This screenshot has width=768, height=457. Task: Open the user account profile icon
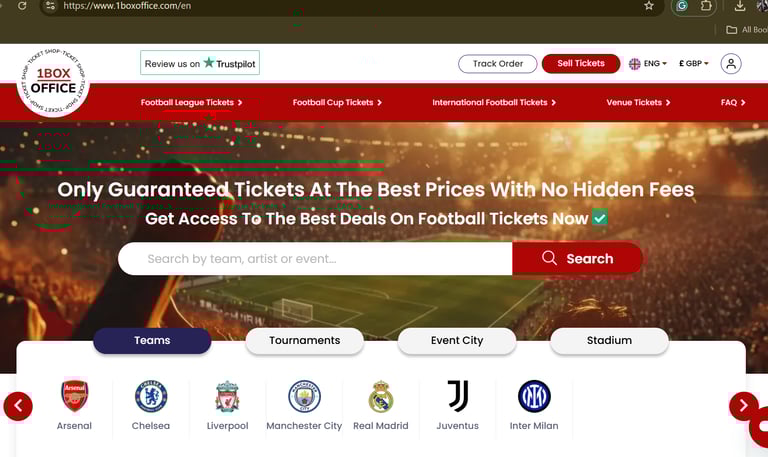pyautogui.click(x=731, y=64)
